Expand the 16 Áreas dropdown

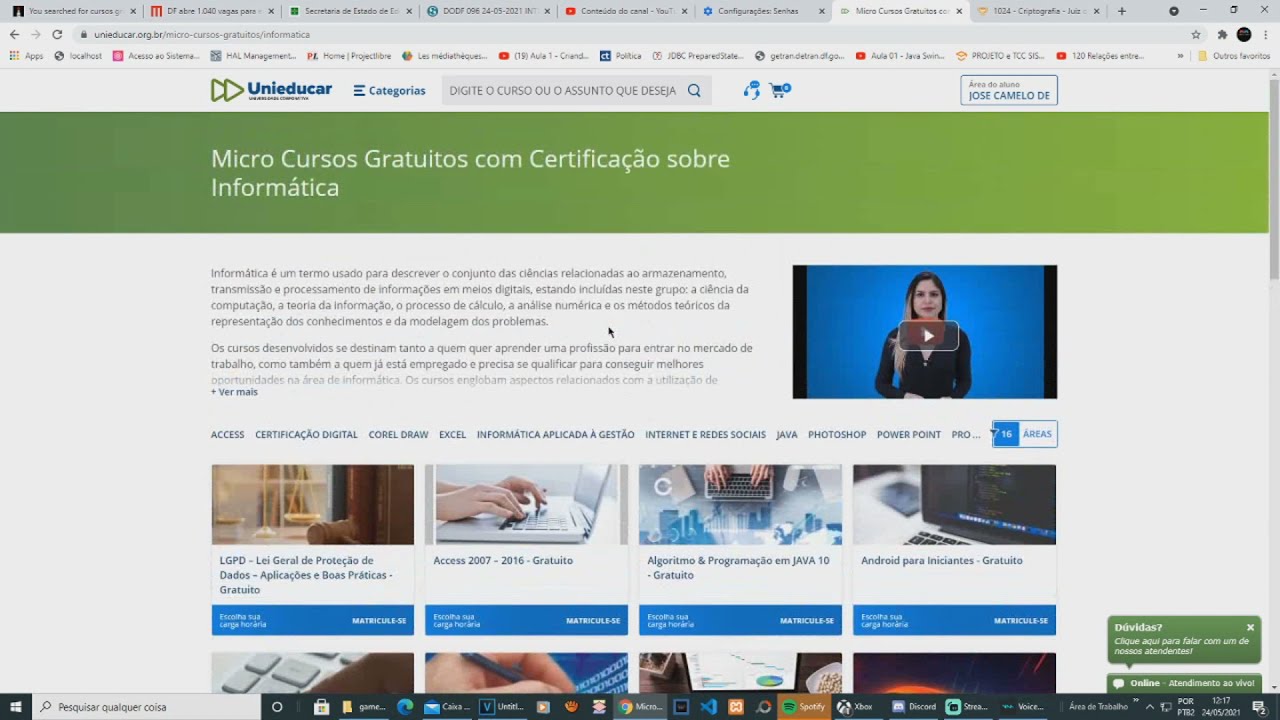[x=1025, y=434]
